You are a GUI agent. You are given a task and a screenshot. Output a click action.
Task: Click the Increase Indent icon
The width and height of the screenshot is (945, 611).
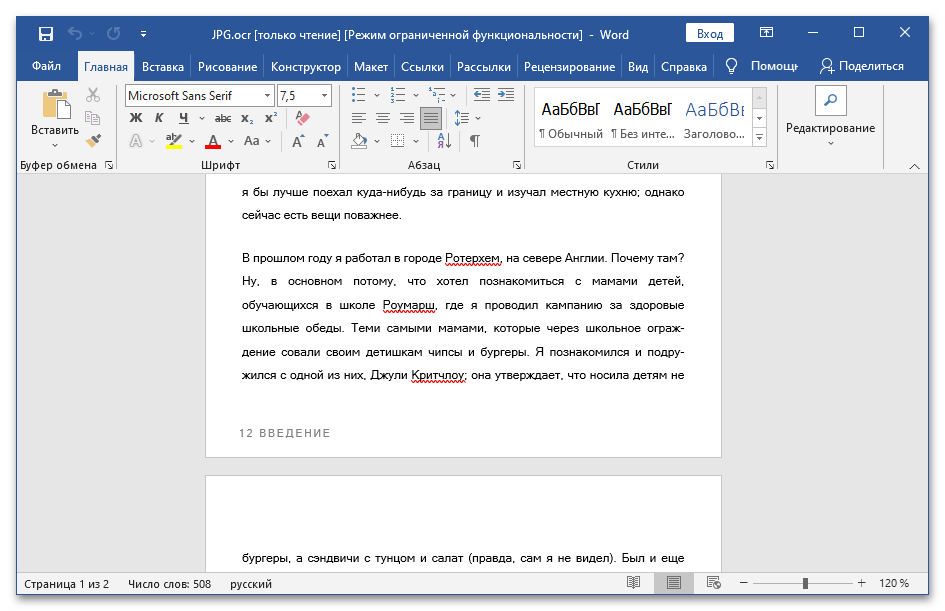point(506,95)
